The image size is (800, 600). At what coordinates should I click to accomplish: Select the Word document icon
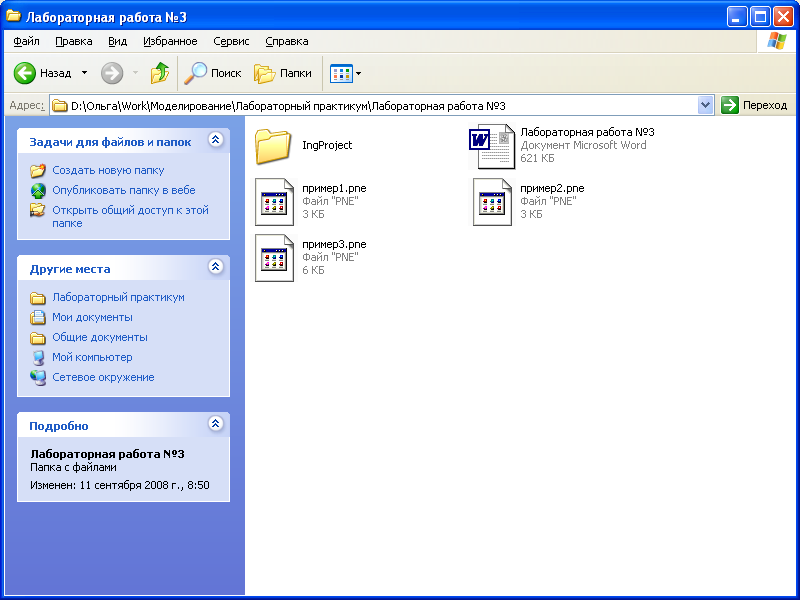492,146
